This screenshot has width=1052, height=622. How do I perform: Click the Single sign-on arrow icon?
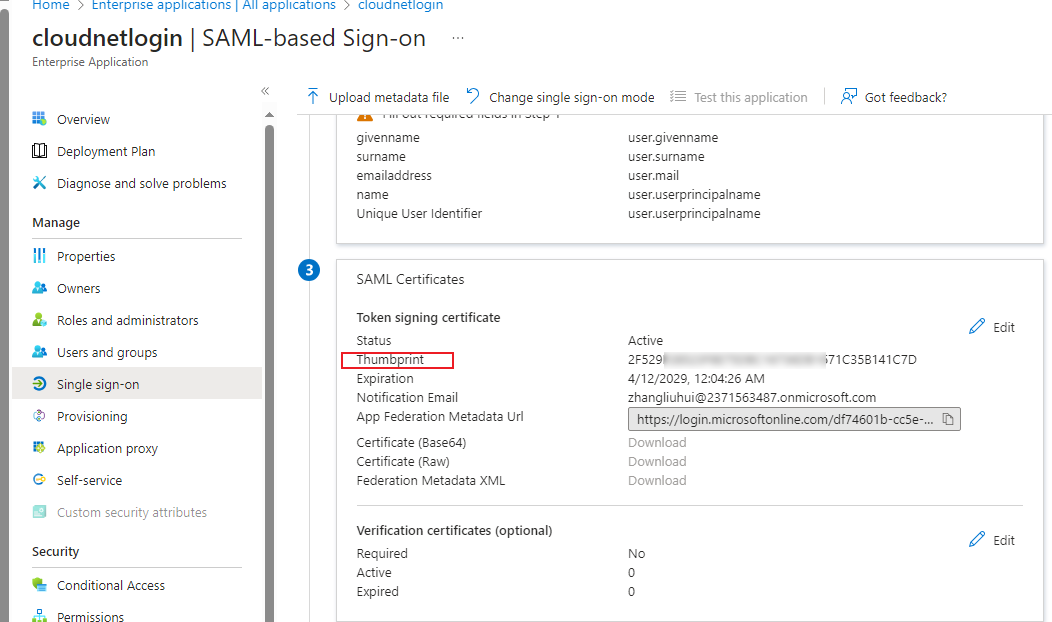click(40, 384)
